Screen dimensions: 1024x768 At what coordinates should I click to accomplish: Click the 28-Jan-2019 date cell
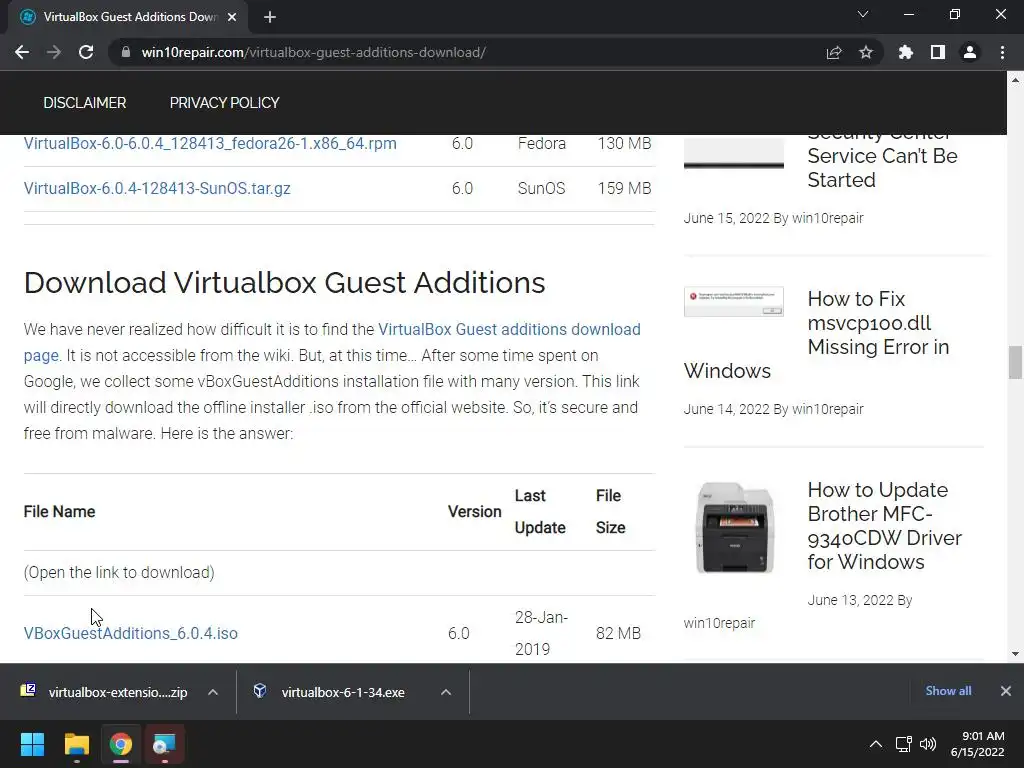(541, 633)
